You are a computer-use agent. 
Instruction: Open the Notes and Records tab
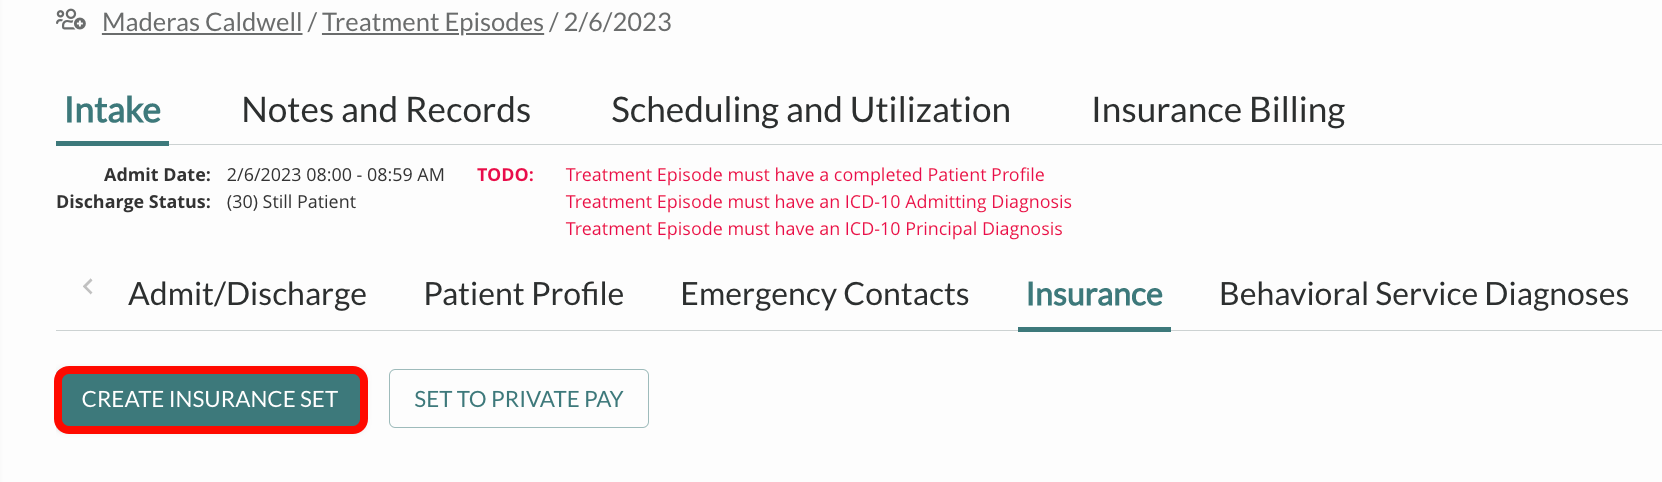click(x=386, y=110)
